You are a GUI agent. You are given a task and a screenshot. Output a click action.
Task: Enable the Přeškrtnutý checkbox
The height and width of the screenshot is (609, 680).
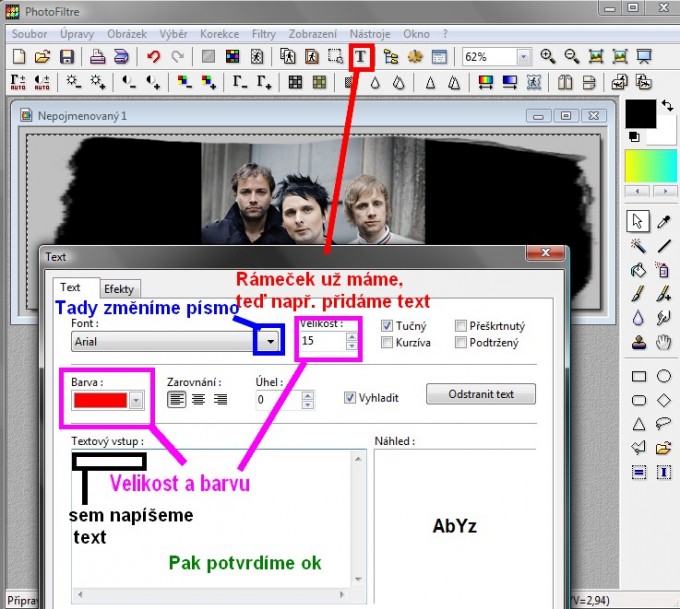click(x=461, y=326)
